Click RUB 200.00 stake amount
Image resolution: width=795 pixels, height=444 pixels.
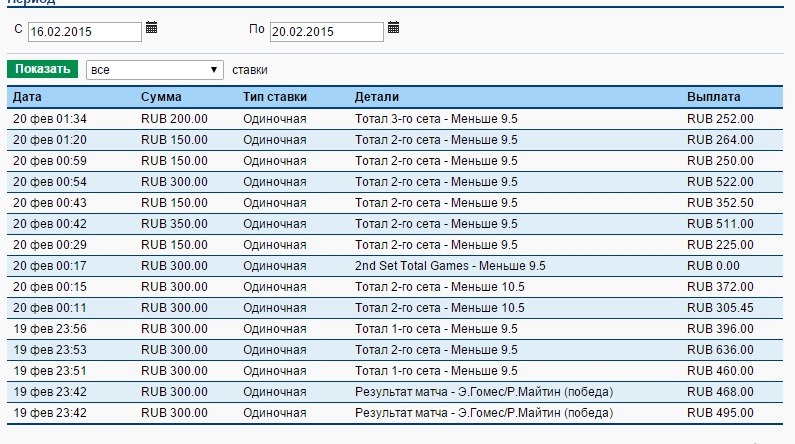point(174,119)
